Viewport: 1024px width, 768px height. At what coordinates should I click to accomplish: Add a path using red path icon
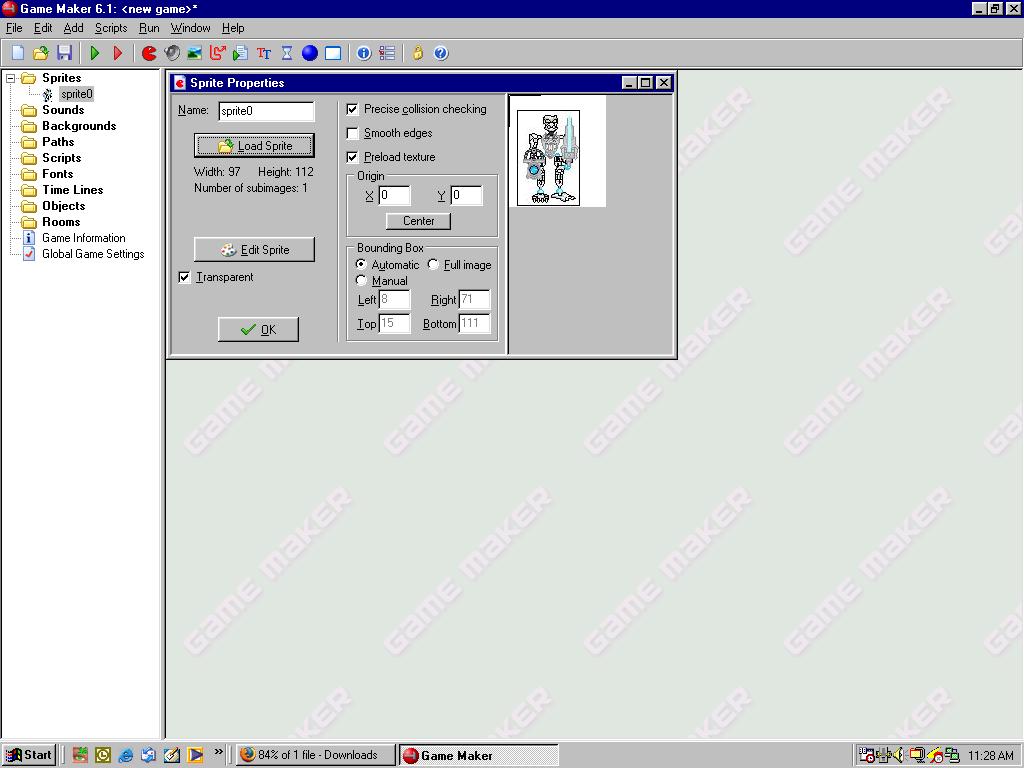(x=217, y=54)
